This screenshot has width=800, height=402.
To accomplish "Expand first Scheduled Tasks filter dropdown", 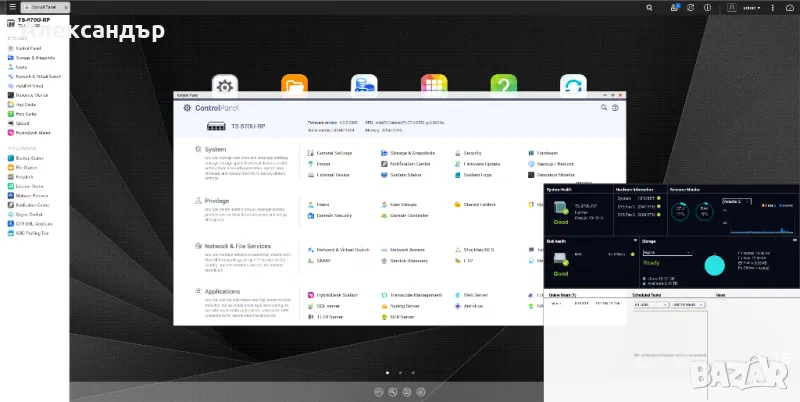I will click(x=651, y=305).
